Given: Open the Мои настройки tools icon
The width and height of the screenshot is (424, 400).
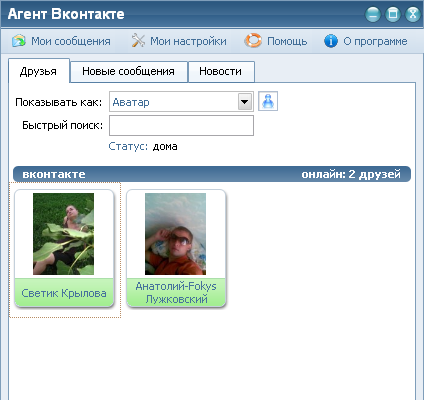Looking at the screenshot, I should 138,41.
